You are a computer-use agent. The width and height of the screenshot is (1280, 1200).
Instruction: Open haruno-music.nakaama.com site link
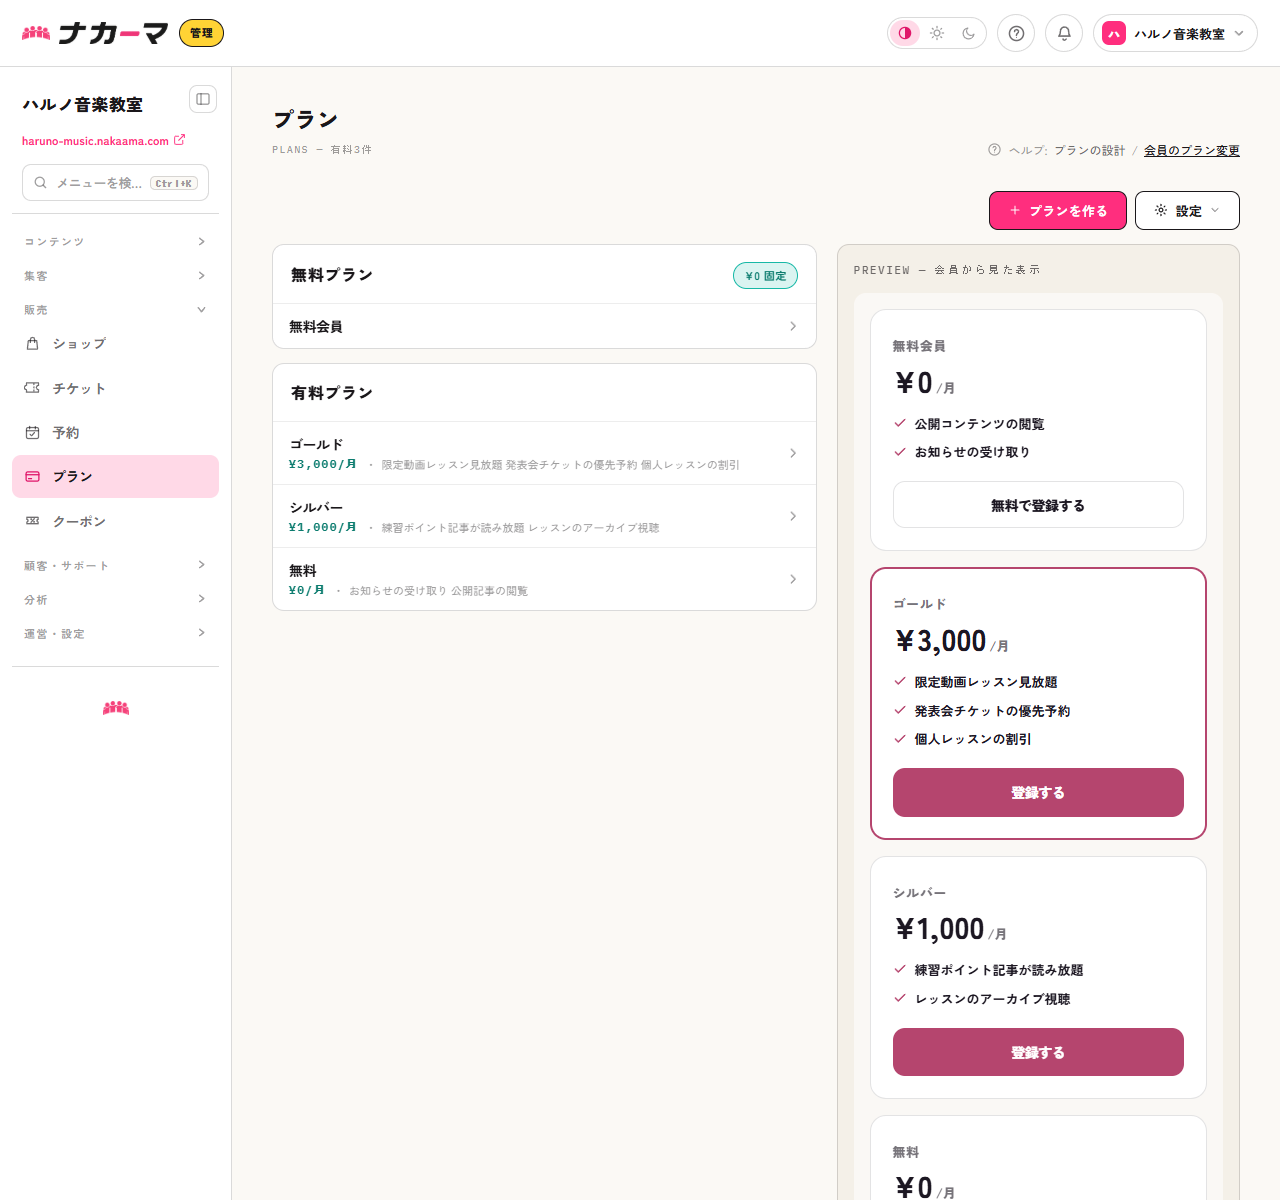[95, 141]
